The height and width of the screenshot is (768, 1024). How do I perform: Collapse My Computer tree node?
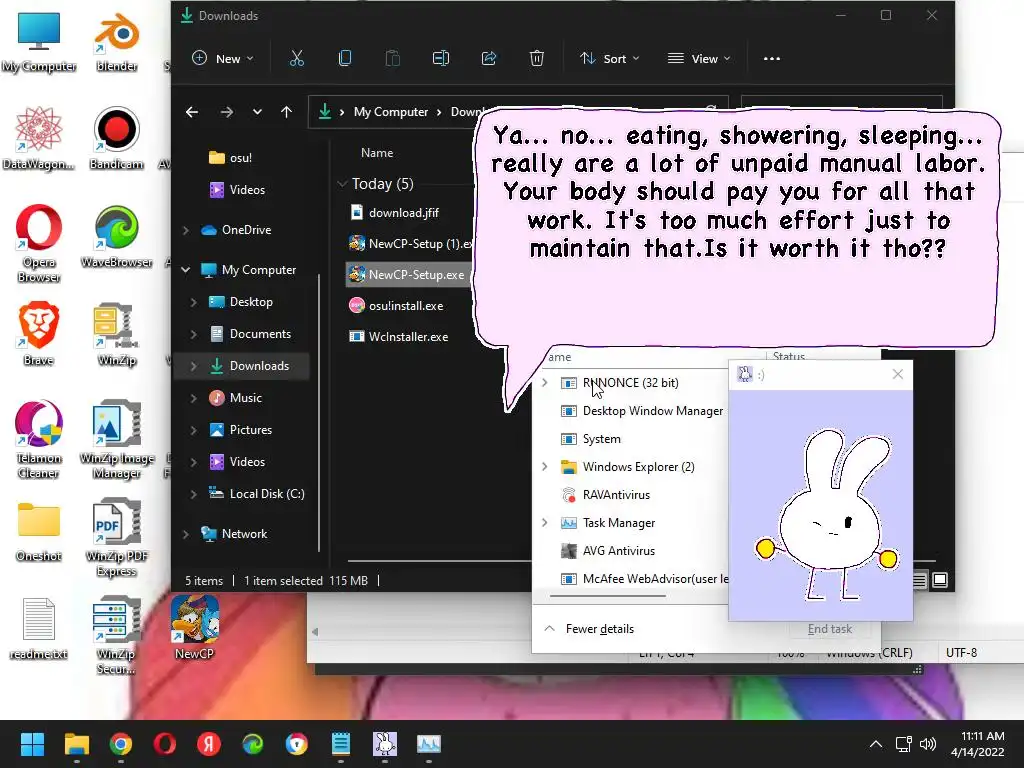tap(186, 270)
